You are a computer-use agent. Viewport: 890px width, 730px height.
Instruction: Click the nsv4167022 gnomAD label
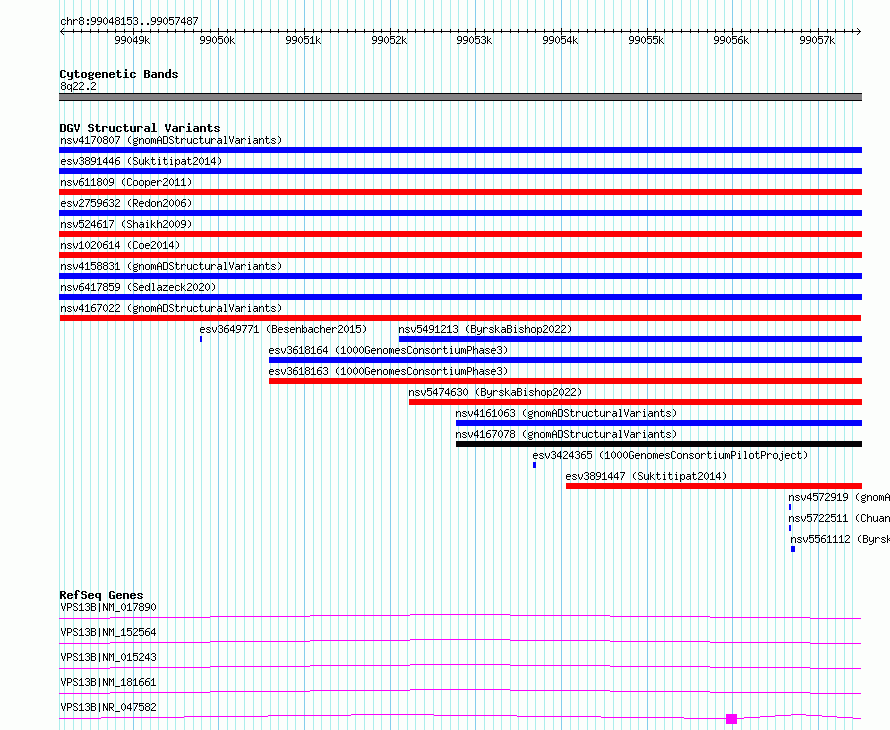click(171, 308)
